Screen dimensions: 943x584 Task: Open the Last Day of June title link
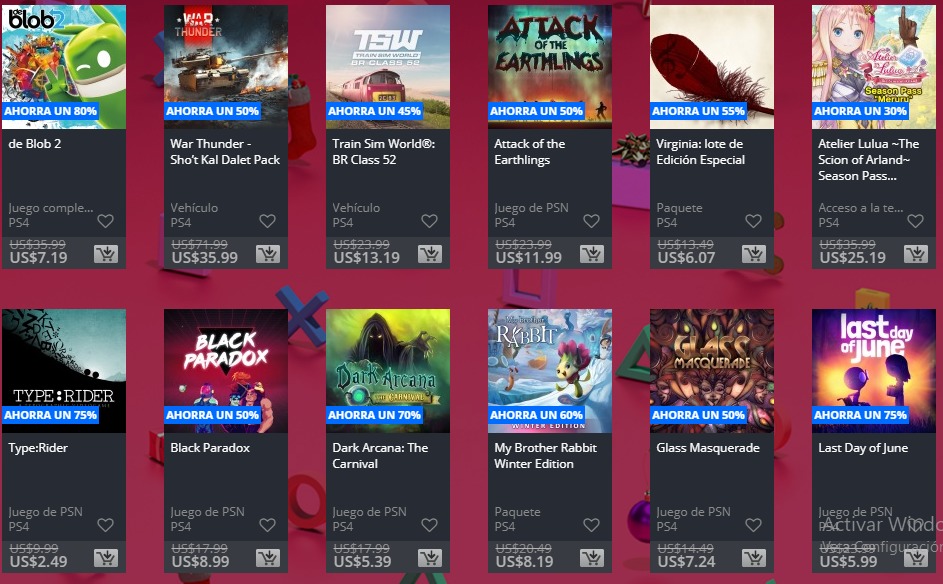(x=863, y=447)
